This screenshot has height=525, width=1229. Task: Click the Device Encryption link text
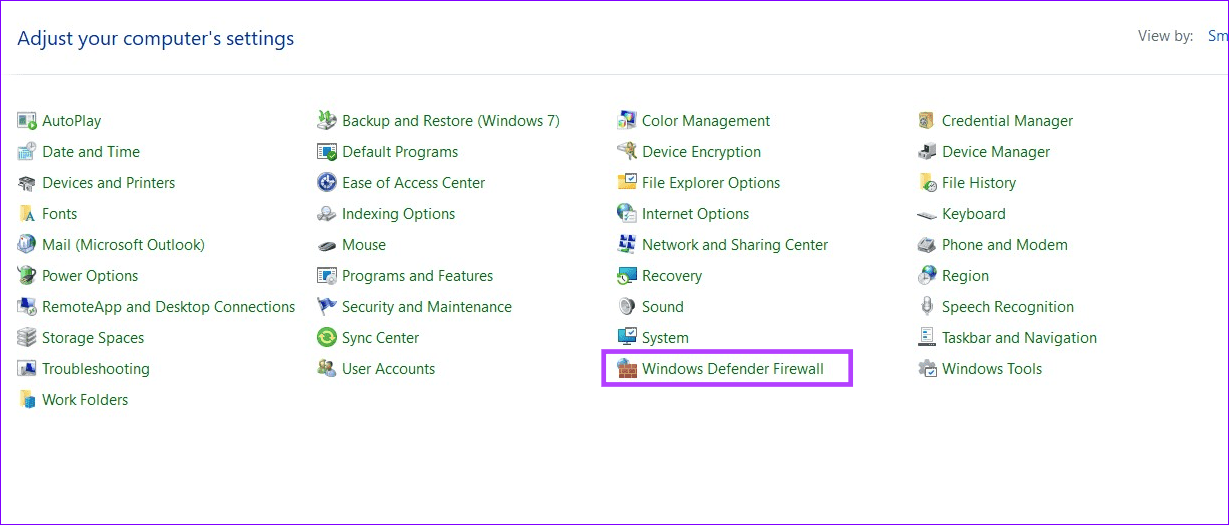(x=701, y=152)
